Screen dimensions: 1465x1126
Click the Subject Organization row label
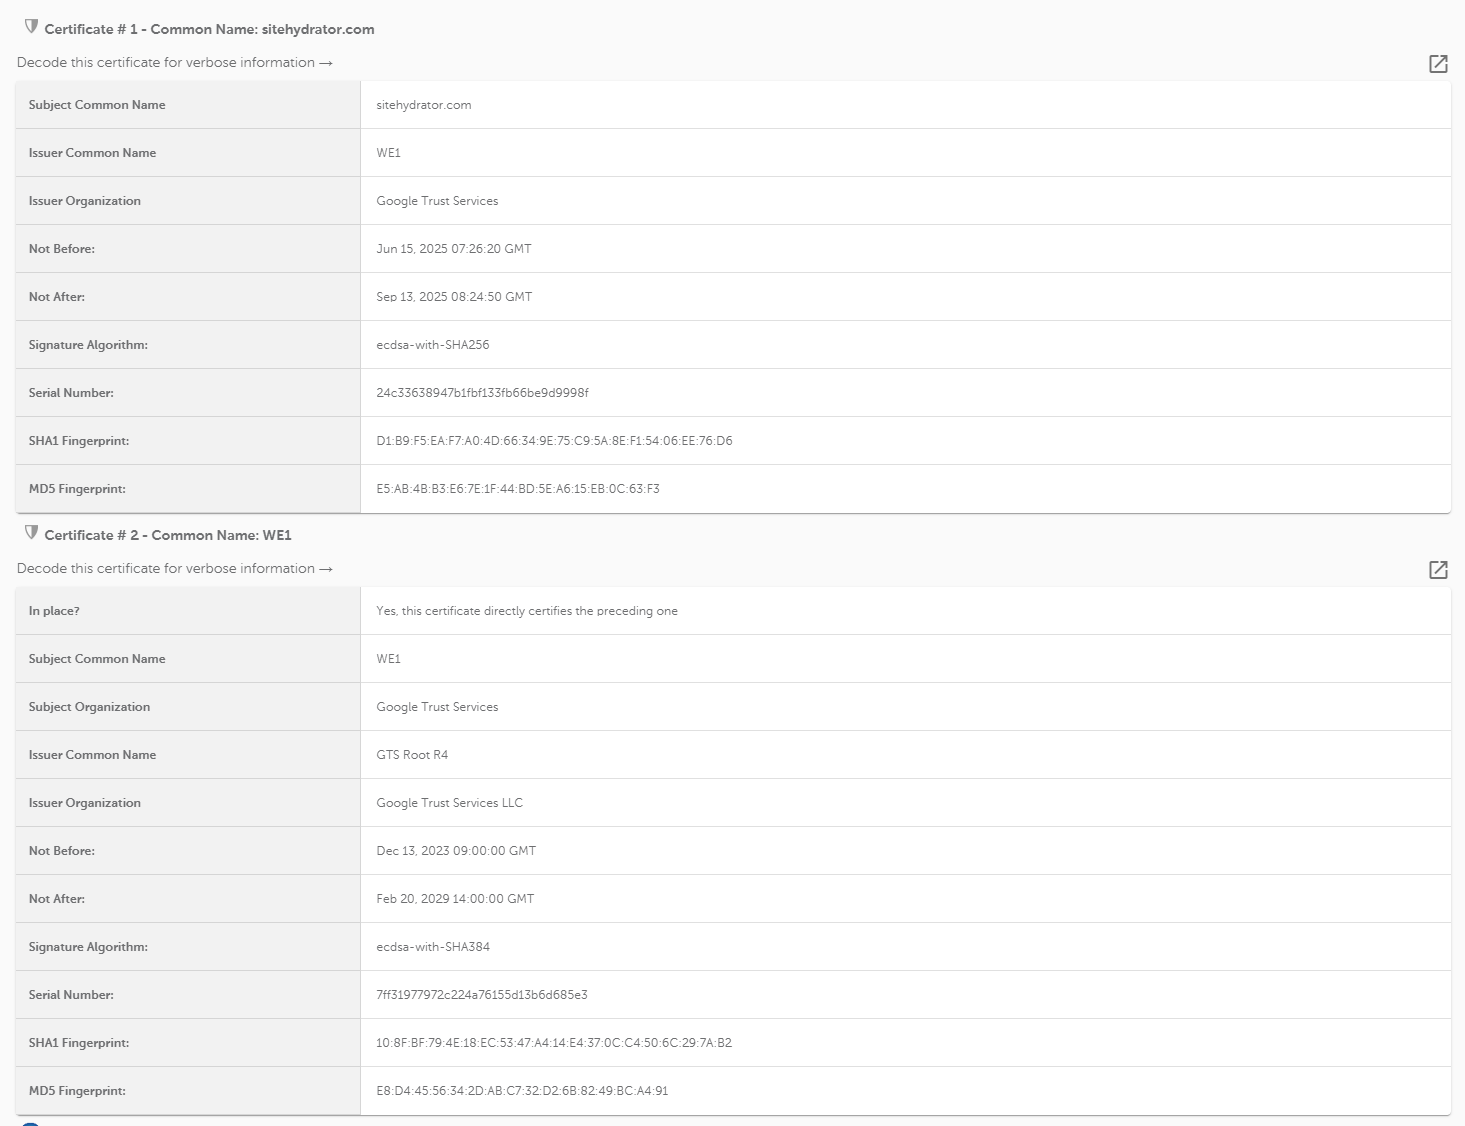(x=89, y=707)
